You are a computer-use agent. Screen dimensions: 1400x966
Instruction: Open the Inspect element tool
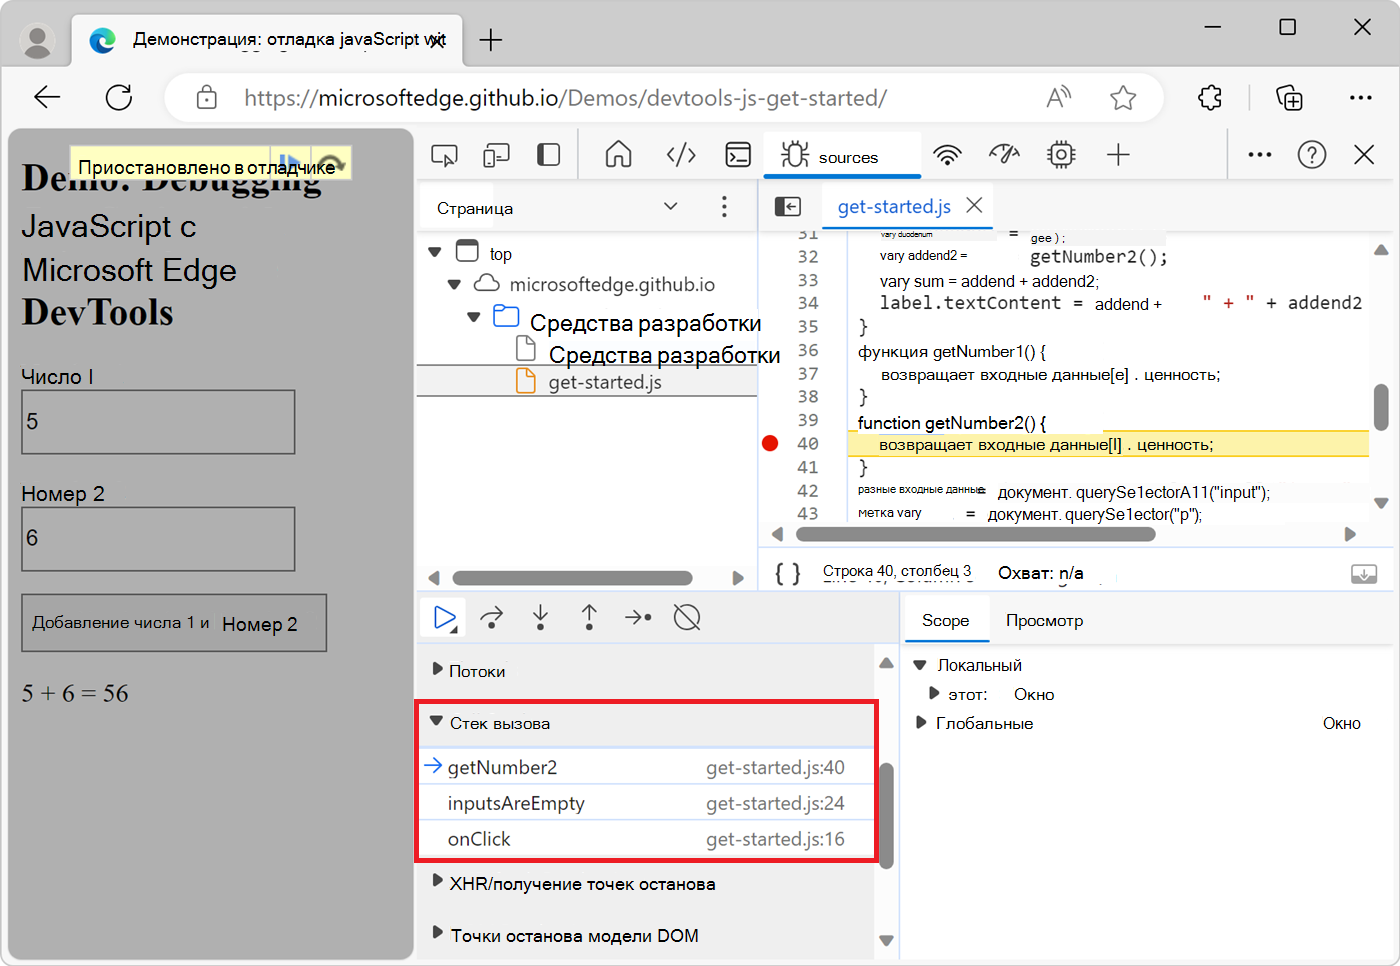[x=444, y=155]
